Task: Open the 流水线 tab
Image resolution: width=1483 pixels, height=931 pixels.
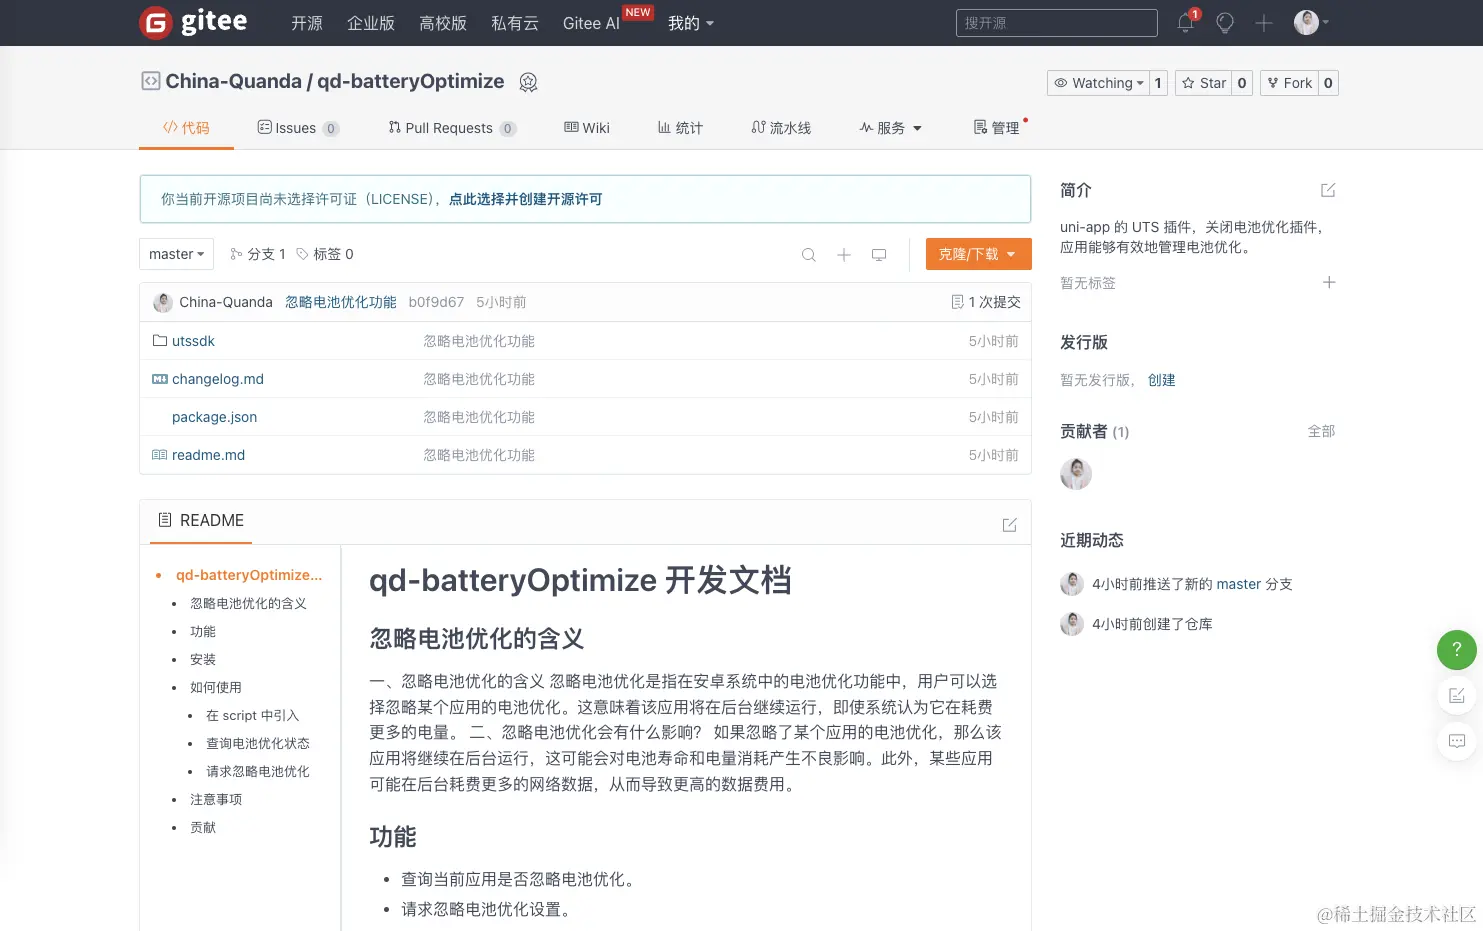Action: (781, 128)
